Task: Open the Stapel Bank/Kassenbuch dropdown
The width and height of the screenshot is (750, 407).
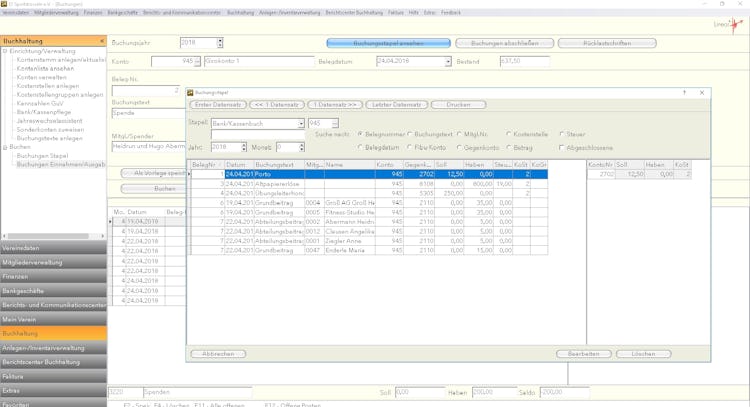Action: (x=301, y=123)
